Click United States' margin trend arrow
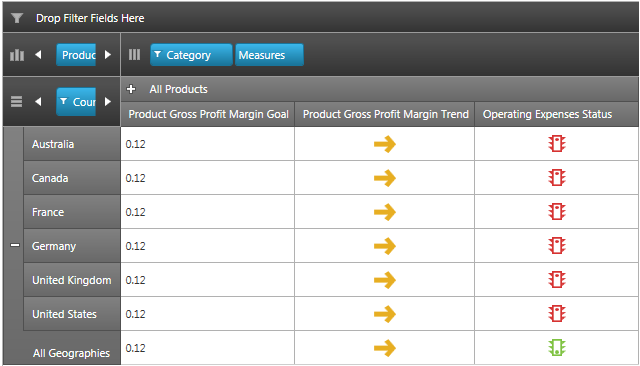The width and height of the screenshot is (640, 366). 384,314
